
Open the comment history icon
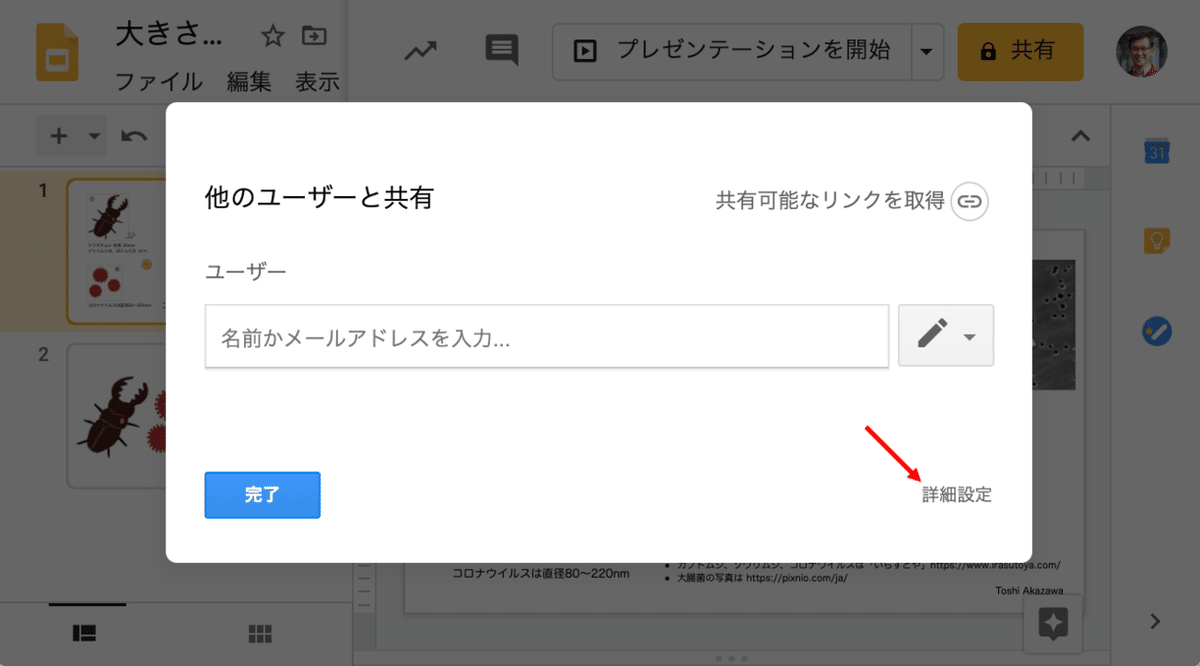point(502,50)
